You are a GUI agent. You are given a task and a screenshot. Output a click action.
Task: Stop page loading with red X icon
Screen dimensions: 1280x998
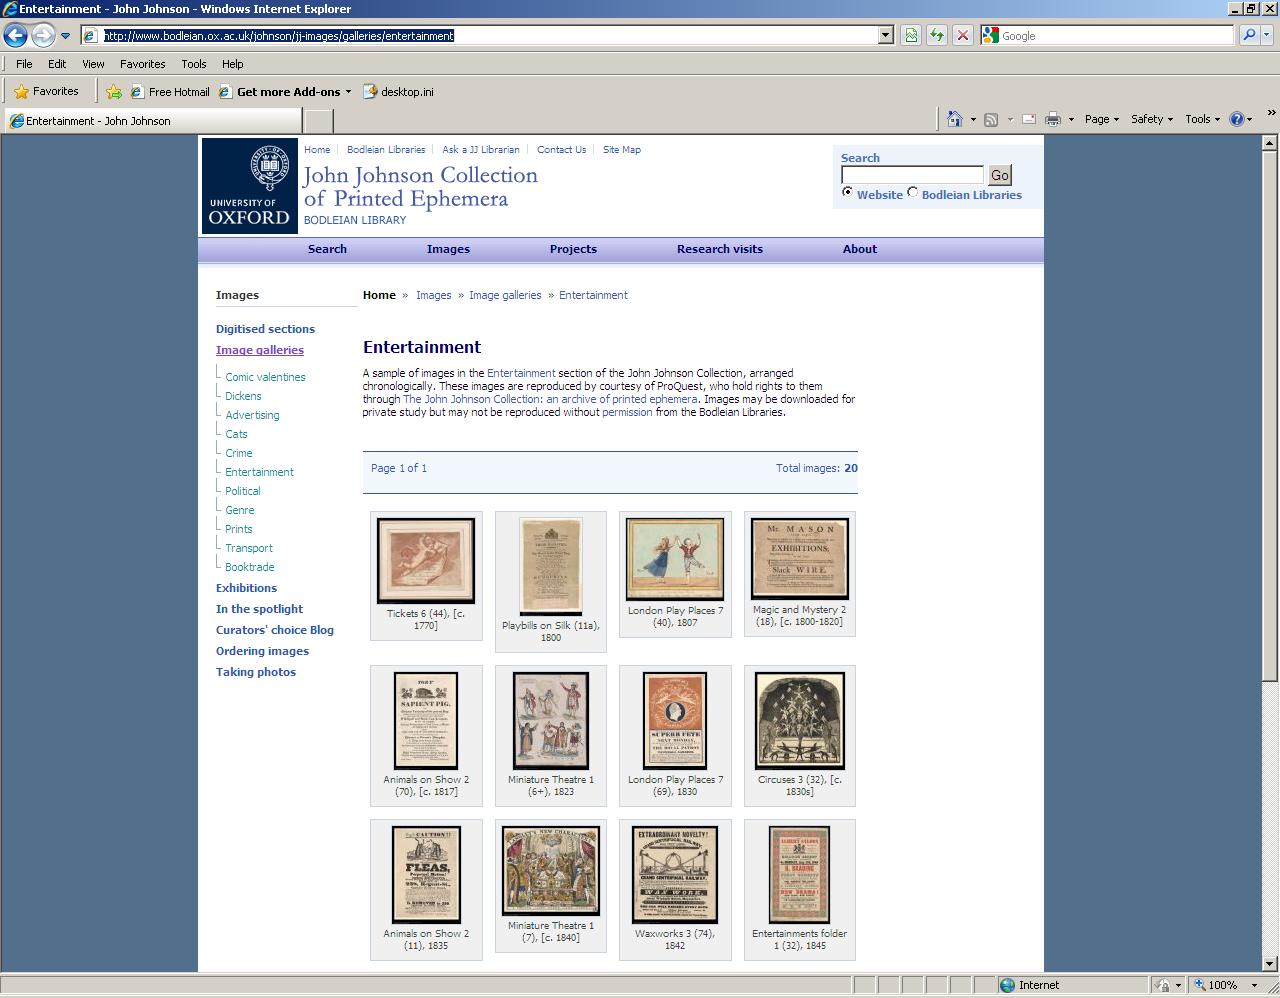coord(962,36)
